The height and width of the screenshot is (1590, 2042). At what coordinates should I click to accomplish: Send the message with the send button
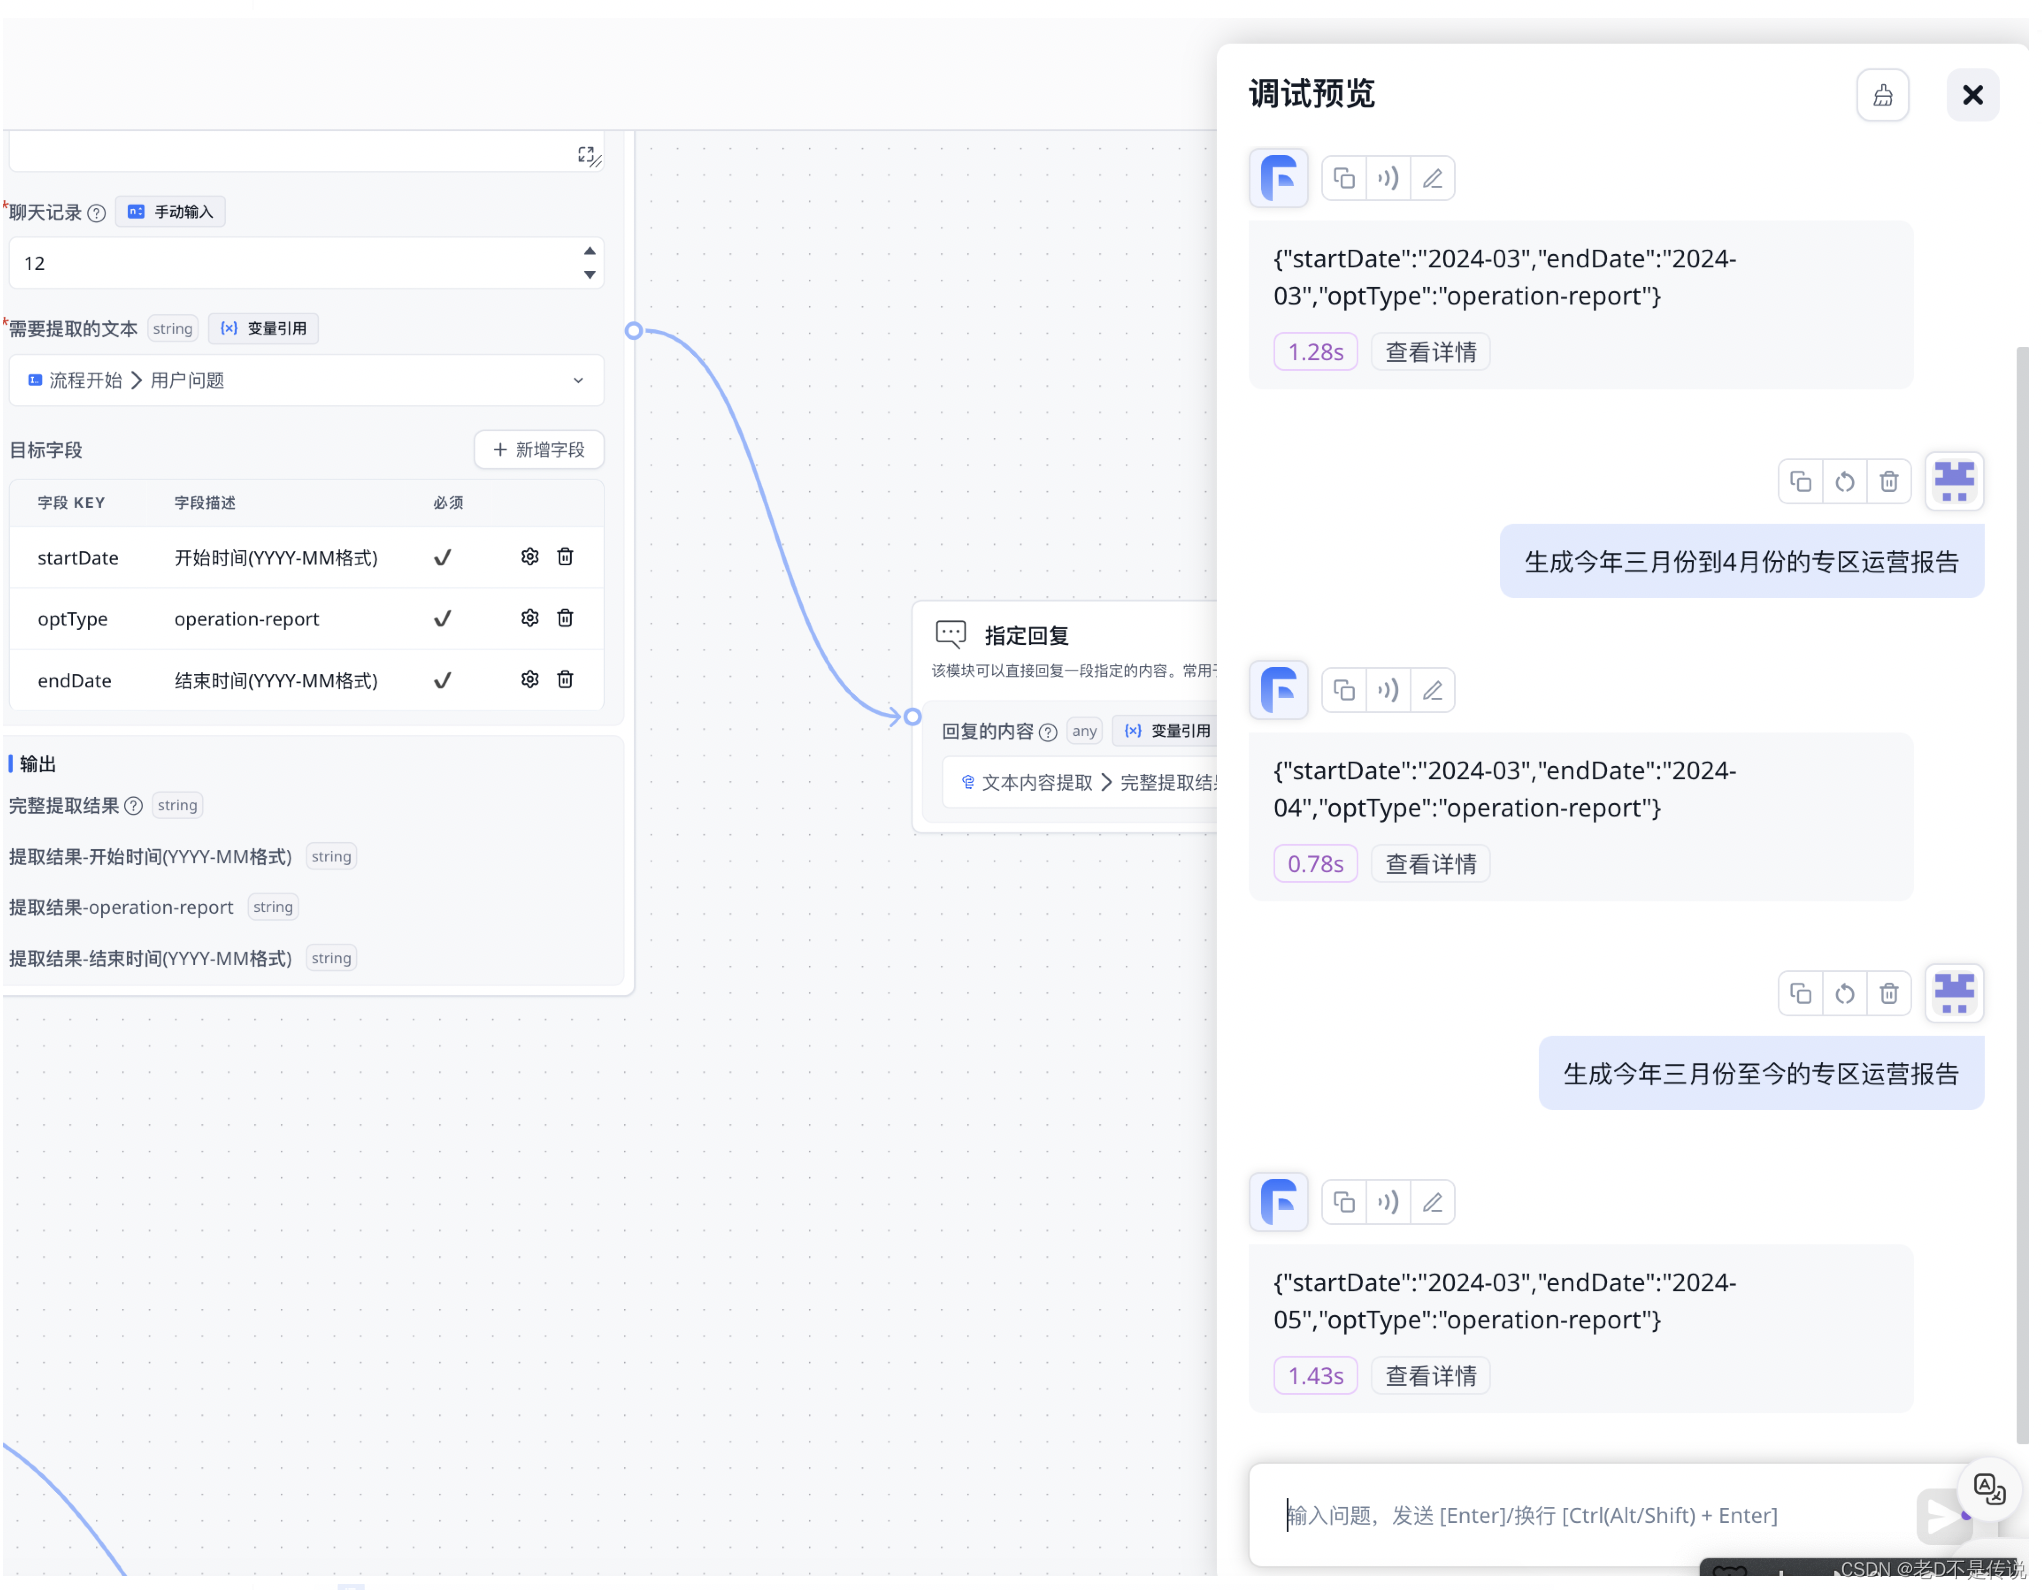(x=1944, y=1516)
